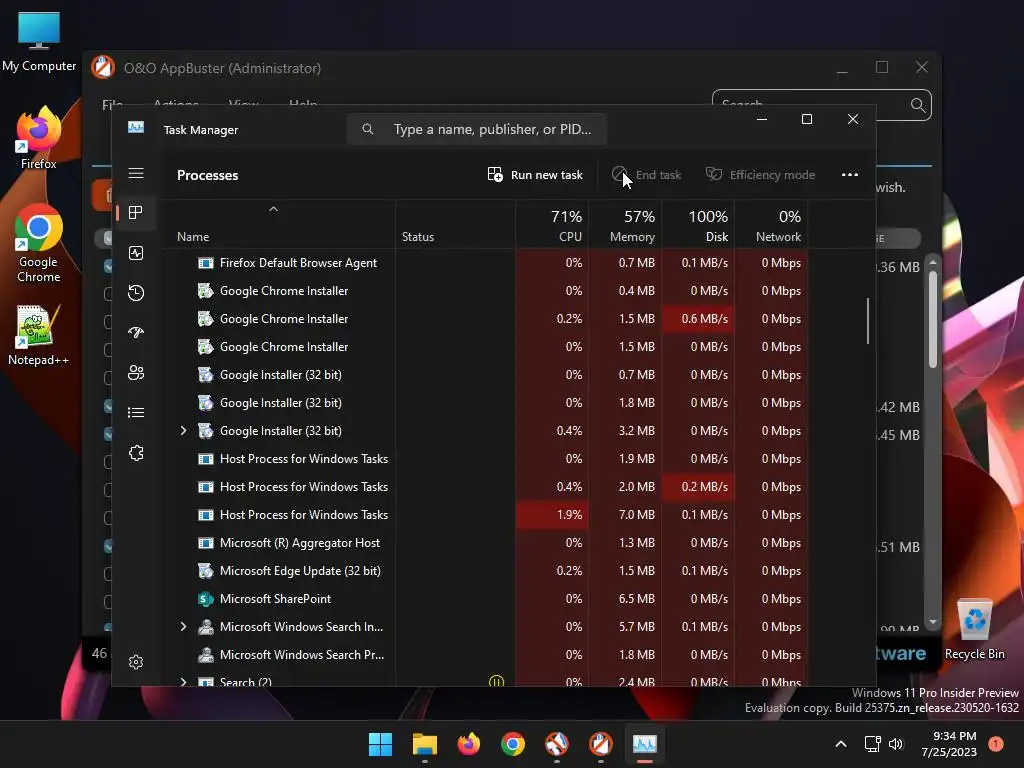This screenshot has height=768, width=1024.
Task: Show hidden system tray icons chevron
Action: click(x=841, y=744)
